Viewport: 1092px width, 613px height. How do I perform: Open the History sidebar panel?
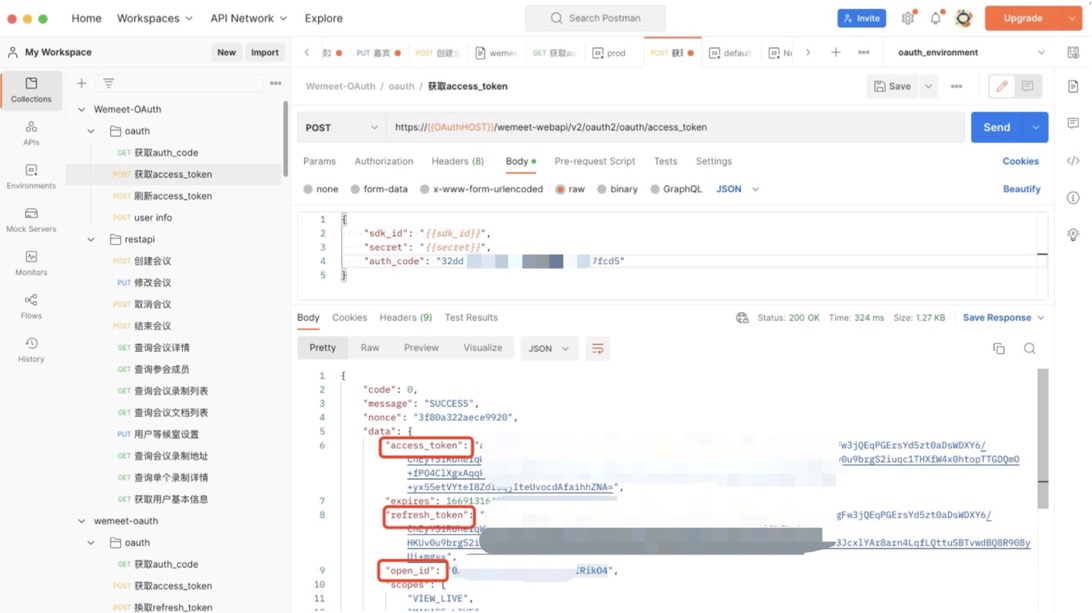[31, 349]
